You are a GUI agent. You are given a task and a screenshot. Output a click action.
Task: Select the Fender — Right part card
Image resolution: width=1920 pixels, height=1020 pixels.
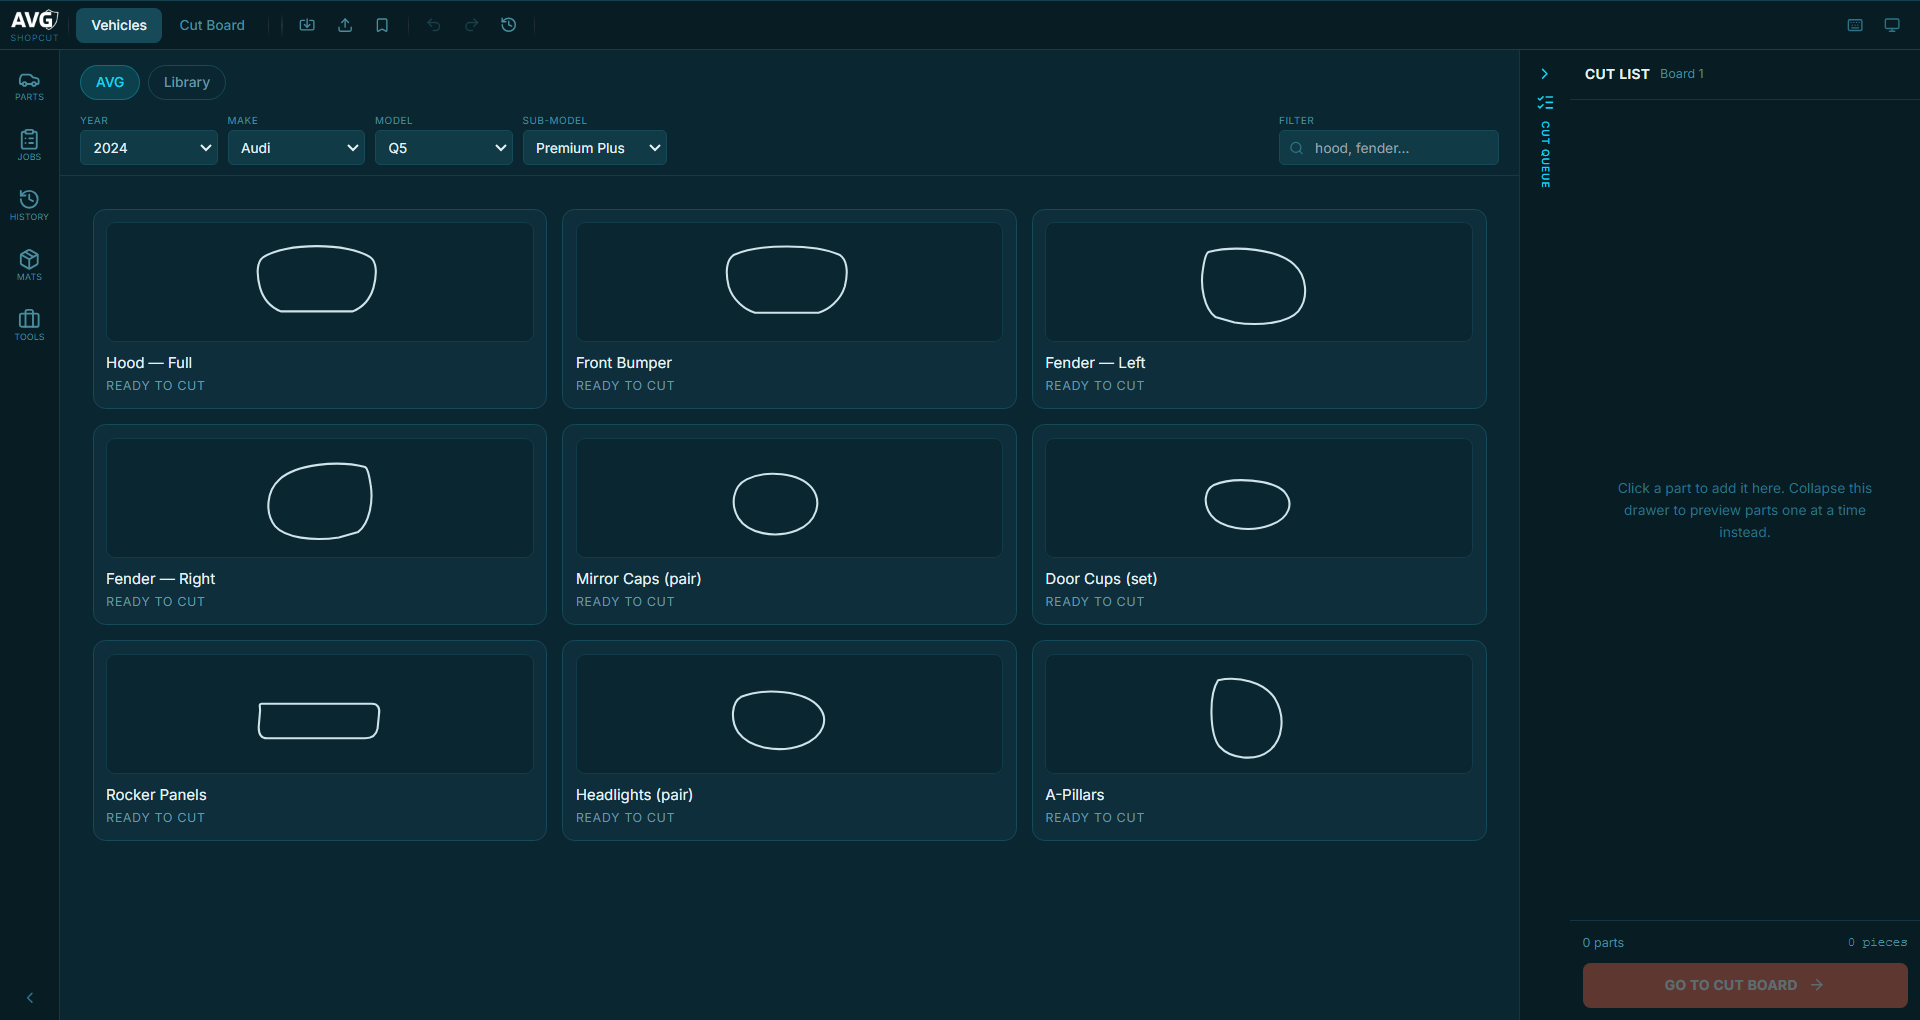(x=320, y=525)
